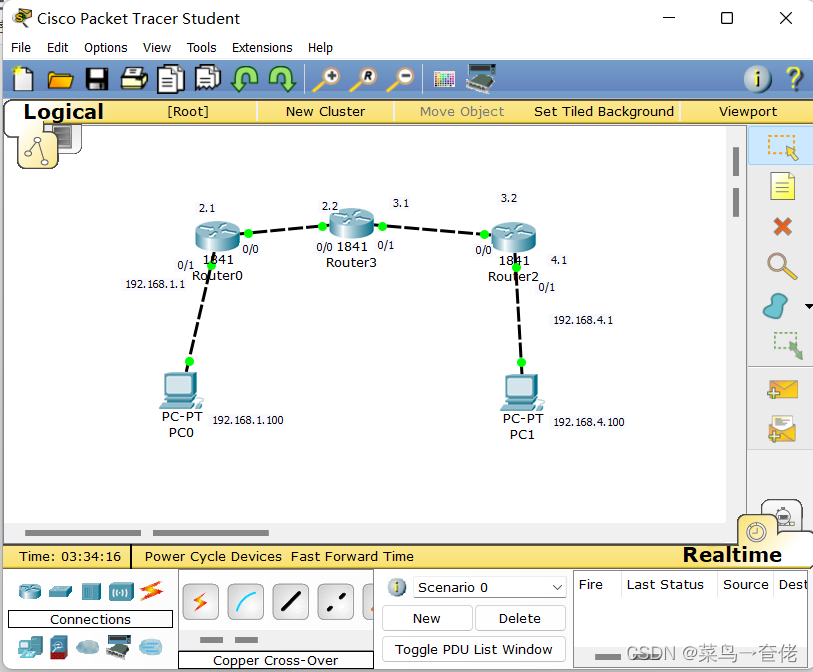Image resolution: width=813 pixels, height=672 pixels.
Task: Click the Paste toolbar icon
Action: coord(208,79)
